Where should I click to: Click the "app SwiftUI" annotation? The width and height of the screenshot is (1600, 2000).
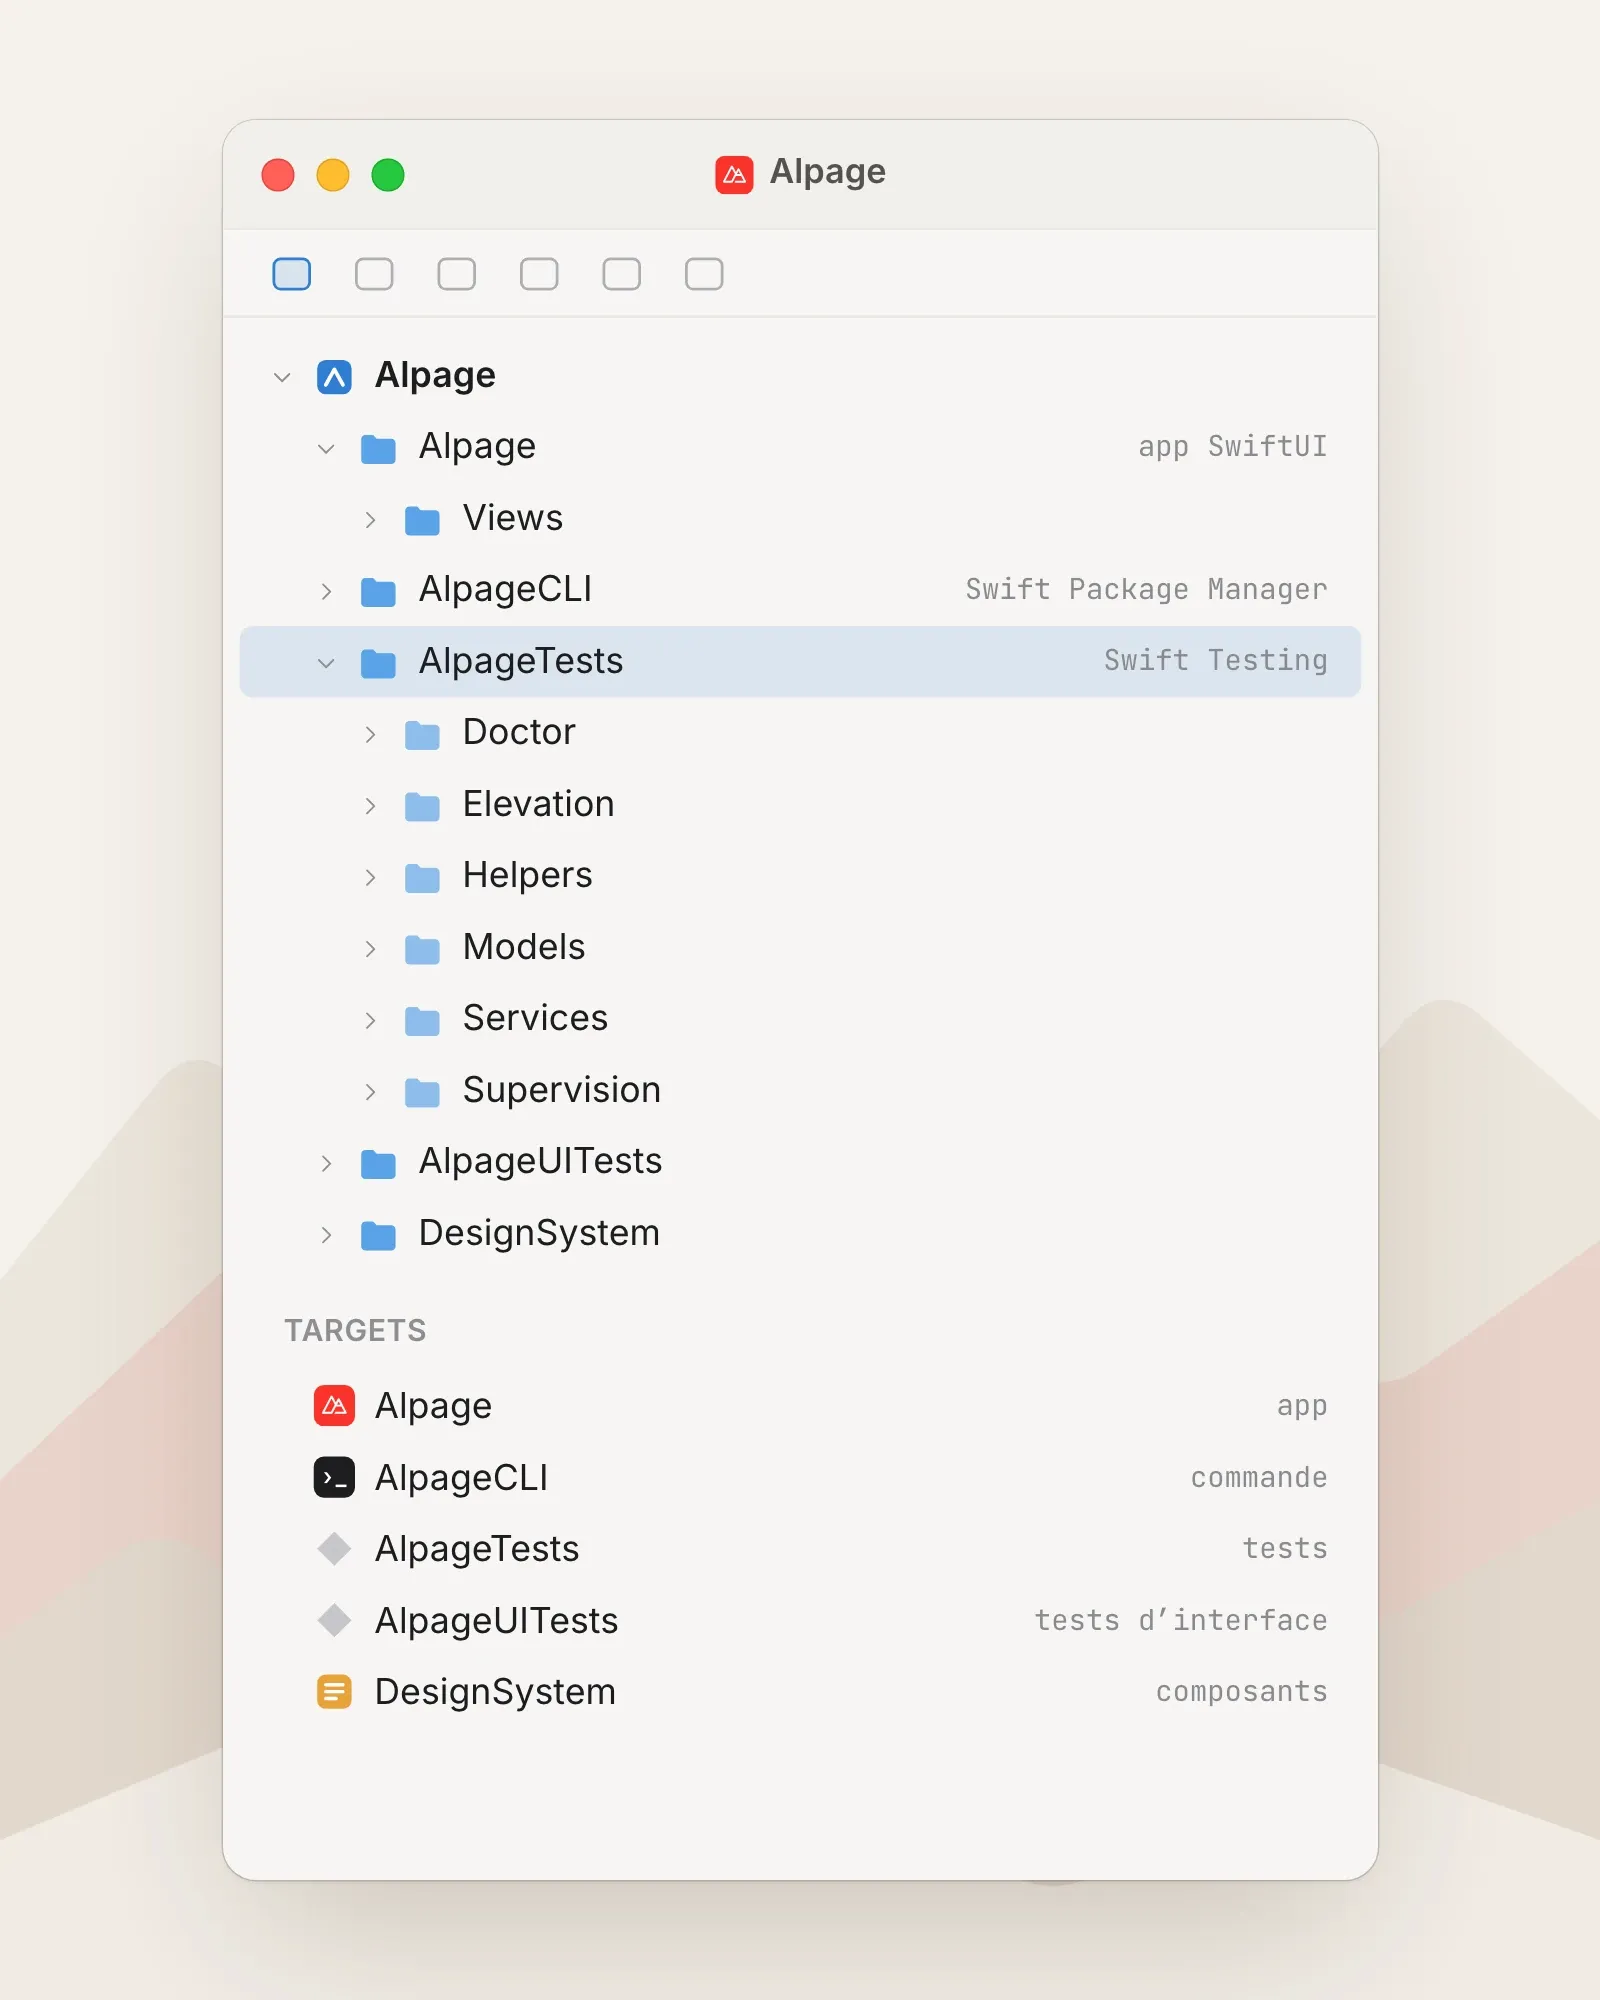point(1232,447)
